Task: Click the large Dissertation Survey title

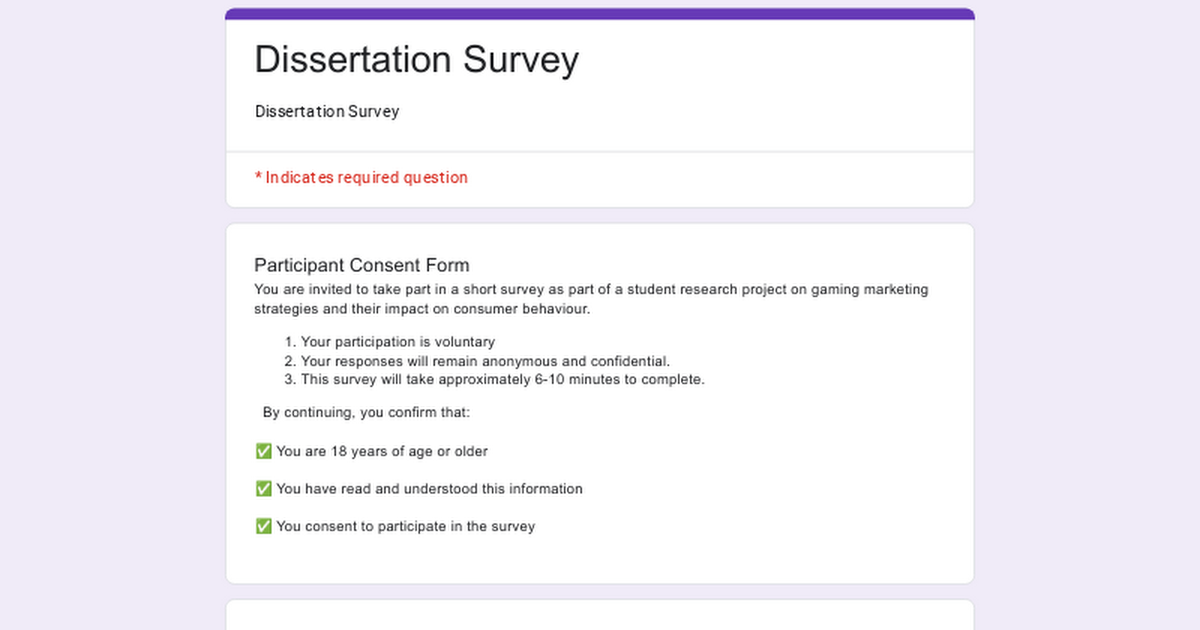Action: click(416, 60)
